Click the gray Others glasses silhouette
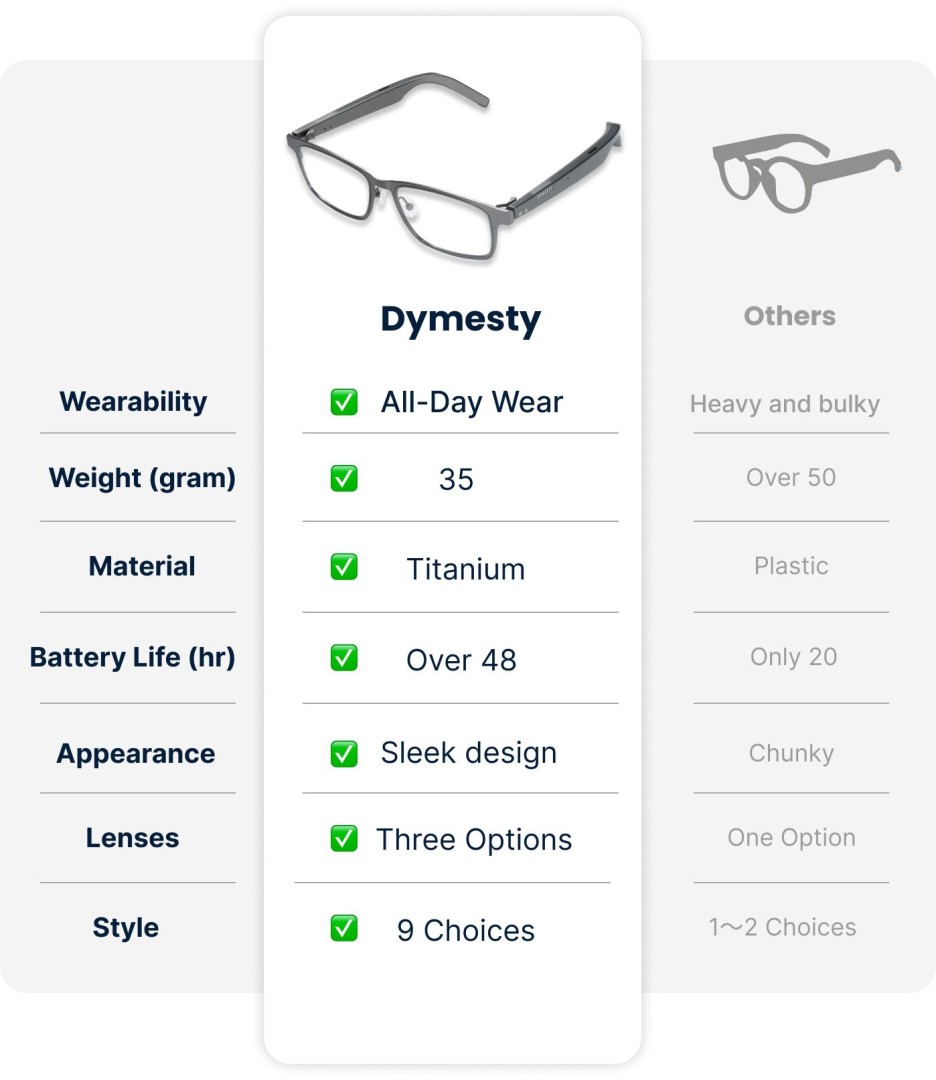The height and width of the screenshot is (1080, 936). [x=806, y=173]
